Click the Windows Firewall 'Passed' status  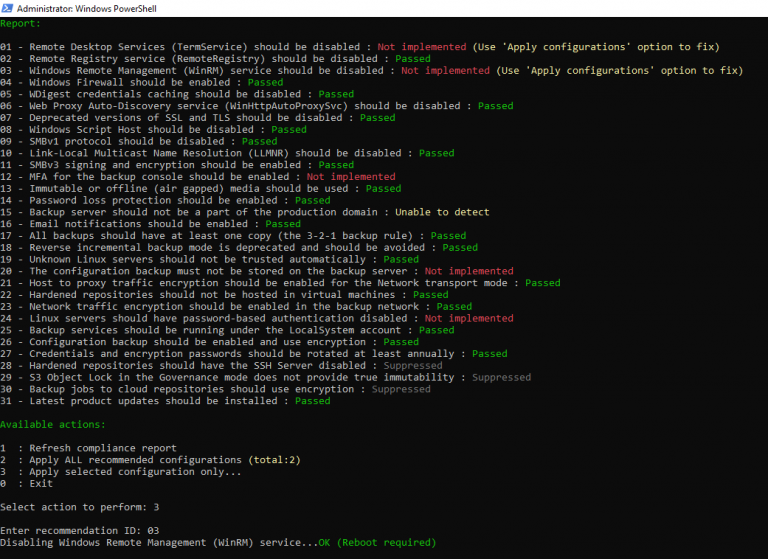[x=265, y=82]
